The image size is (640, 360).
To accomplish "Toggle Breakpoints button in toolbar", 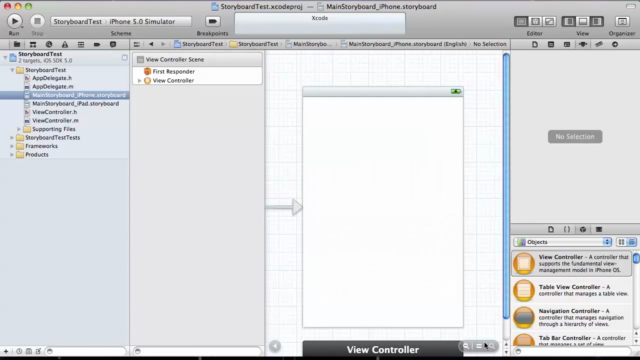I will (x=212, y=21).
